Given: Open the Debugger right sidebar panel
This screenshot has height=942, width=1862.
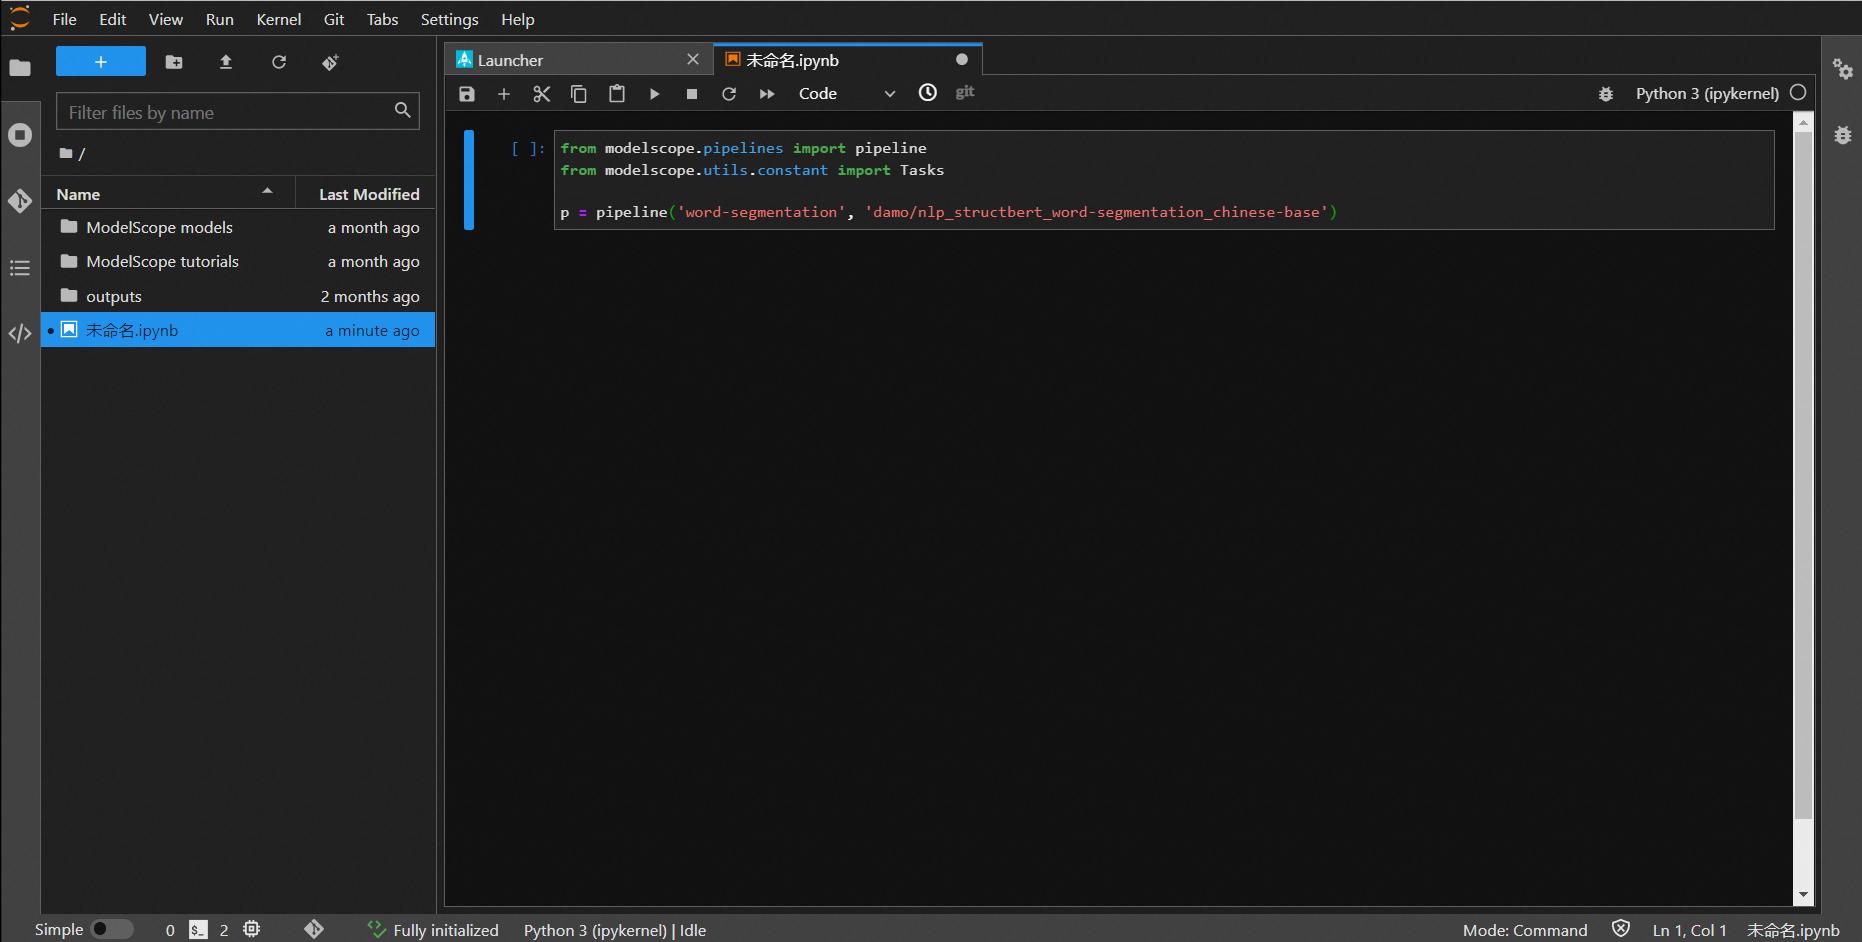Looking at the screenshot, I should [x=1843, y=134].
